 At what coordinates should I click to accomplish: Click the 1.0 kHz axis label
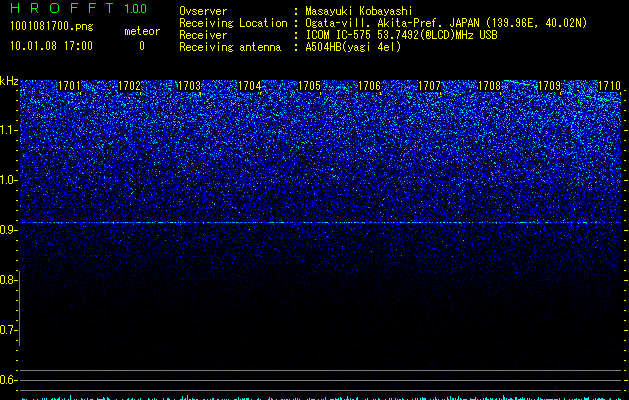(x=8, y=180)
